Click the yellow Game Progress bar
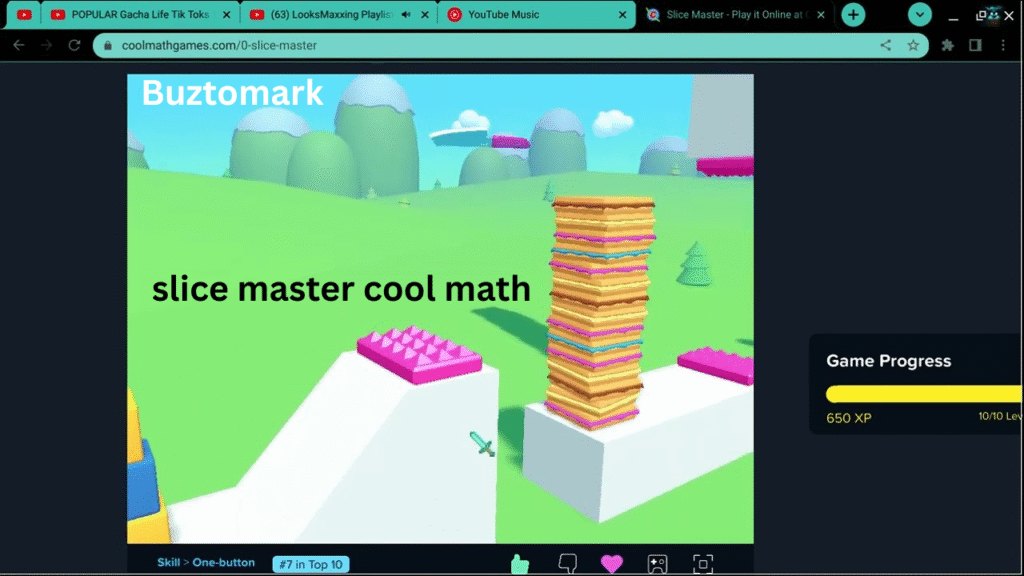1024x576 pixels. tap(923, 394)
